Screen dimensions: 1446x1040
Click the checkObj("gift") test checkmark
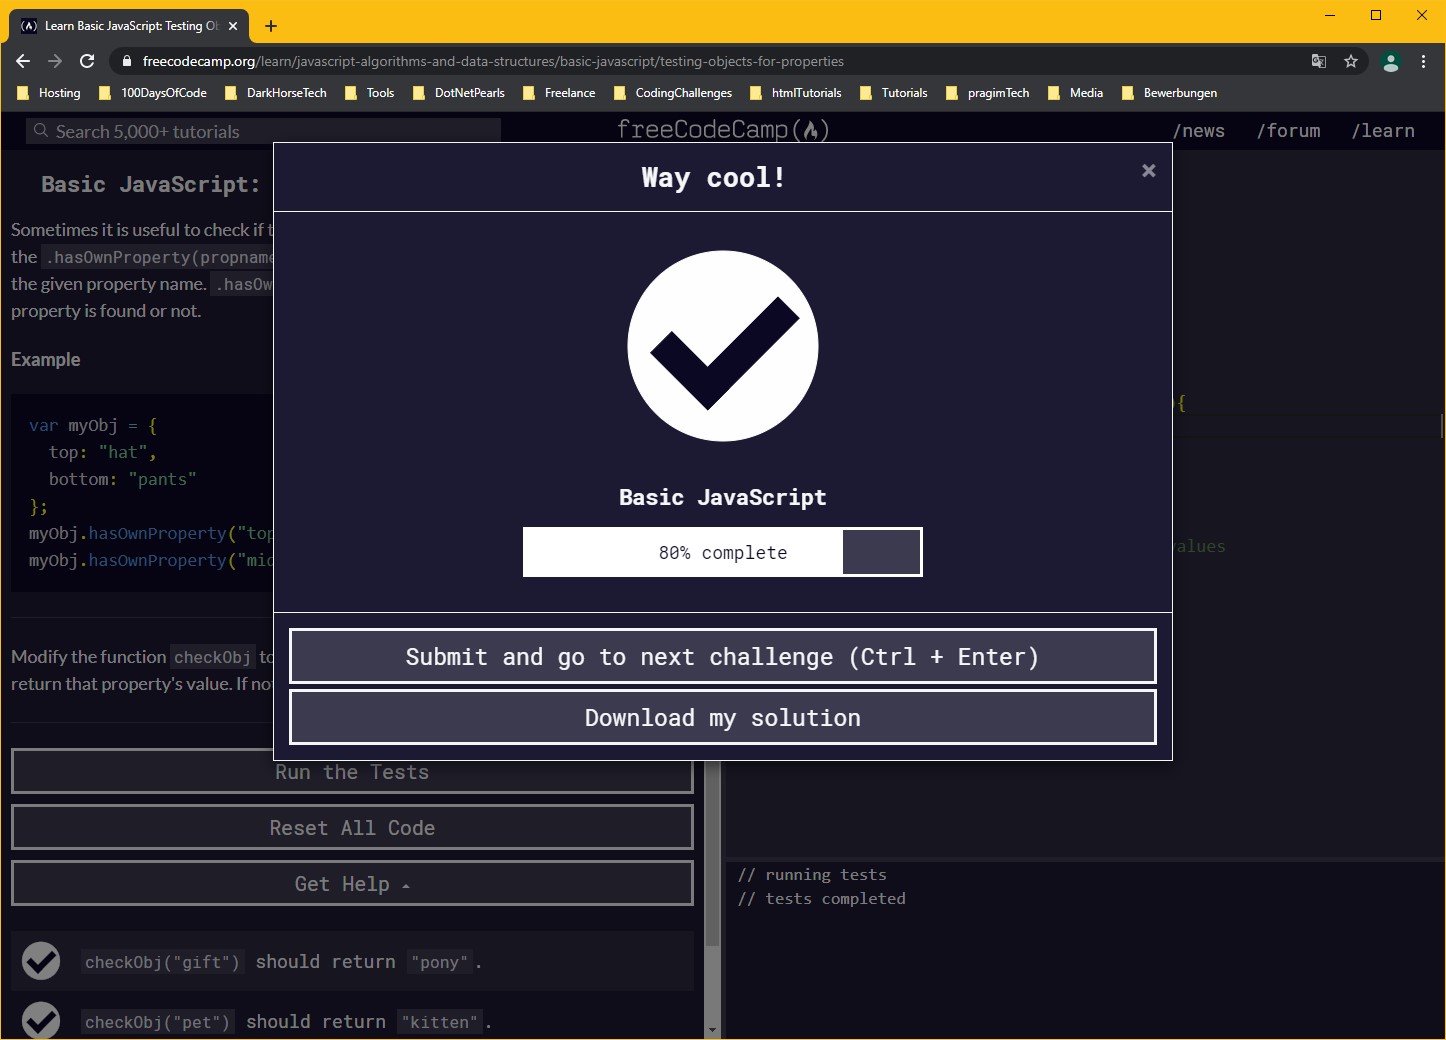tap(41, 961)
